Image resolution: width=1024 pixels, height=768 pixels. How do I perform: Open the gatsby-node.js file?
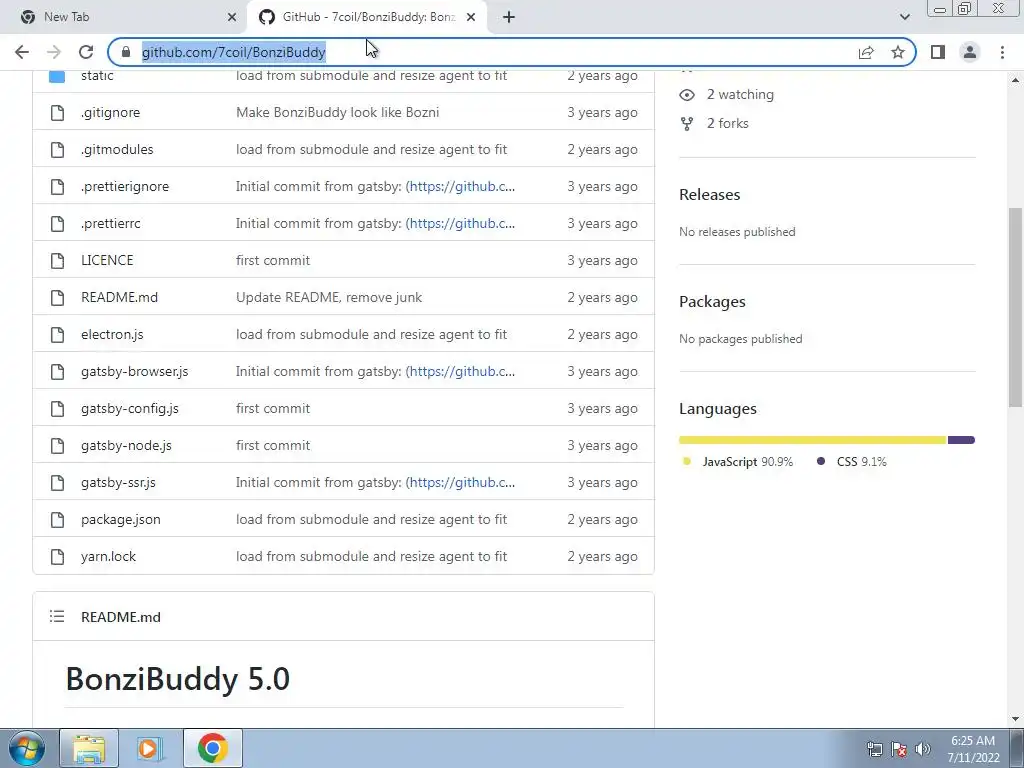pyautogui.click(x=126, y=445)
